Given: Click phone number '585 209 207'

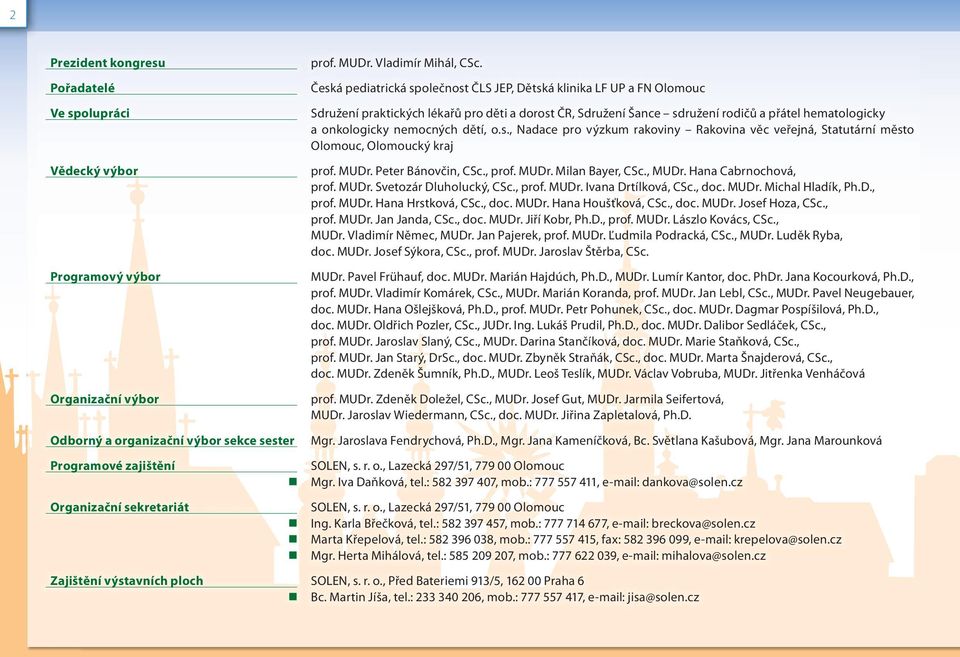Looking at the screenshot, I should tap(481, 556).
